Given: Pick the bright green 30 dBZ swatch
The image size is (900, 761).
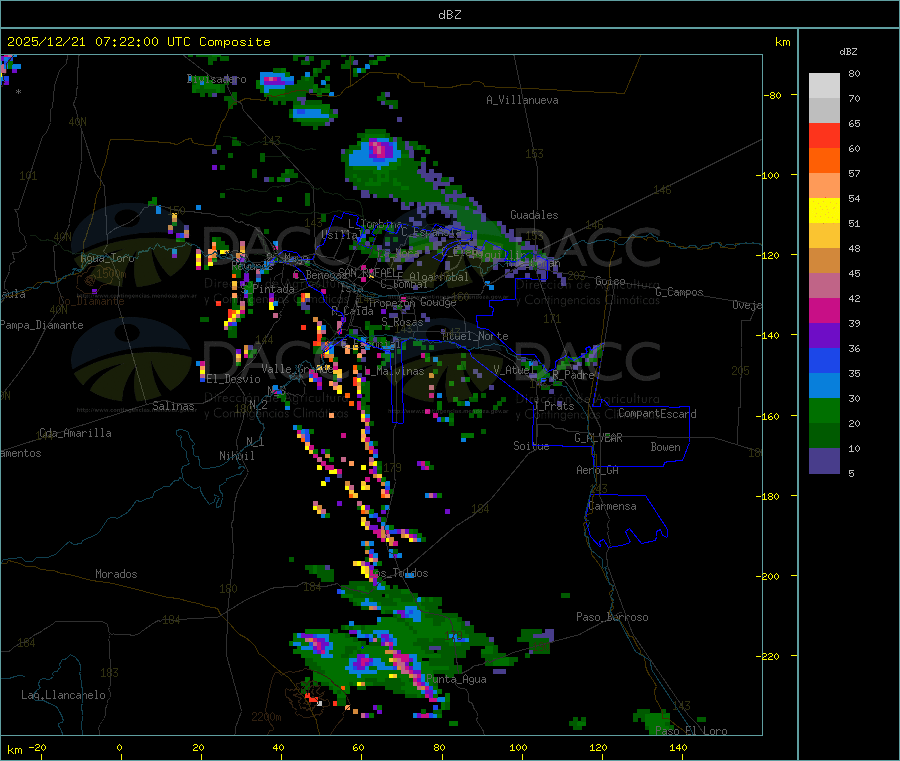Looking at the screenshot, I should (824, 410).
